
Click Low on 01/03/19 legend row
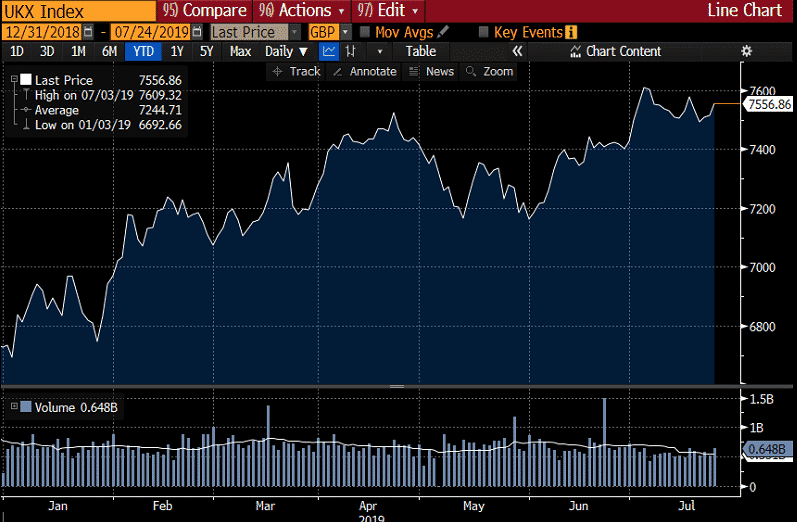pyautogui.click(x=108, y=125)
